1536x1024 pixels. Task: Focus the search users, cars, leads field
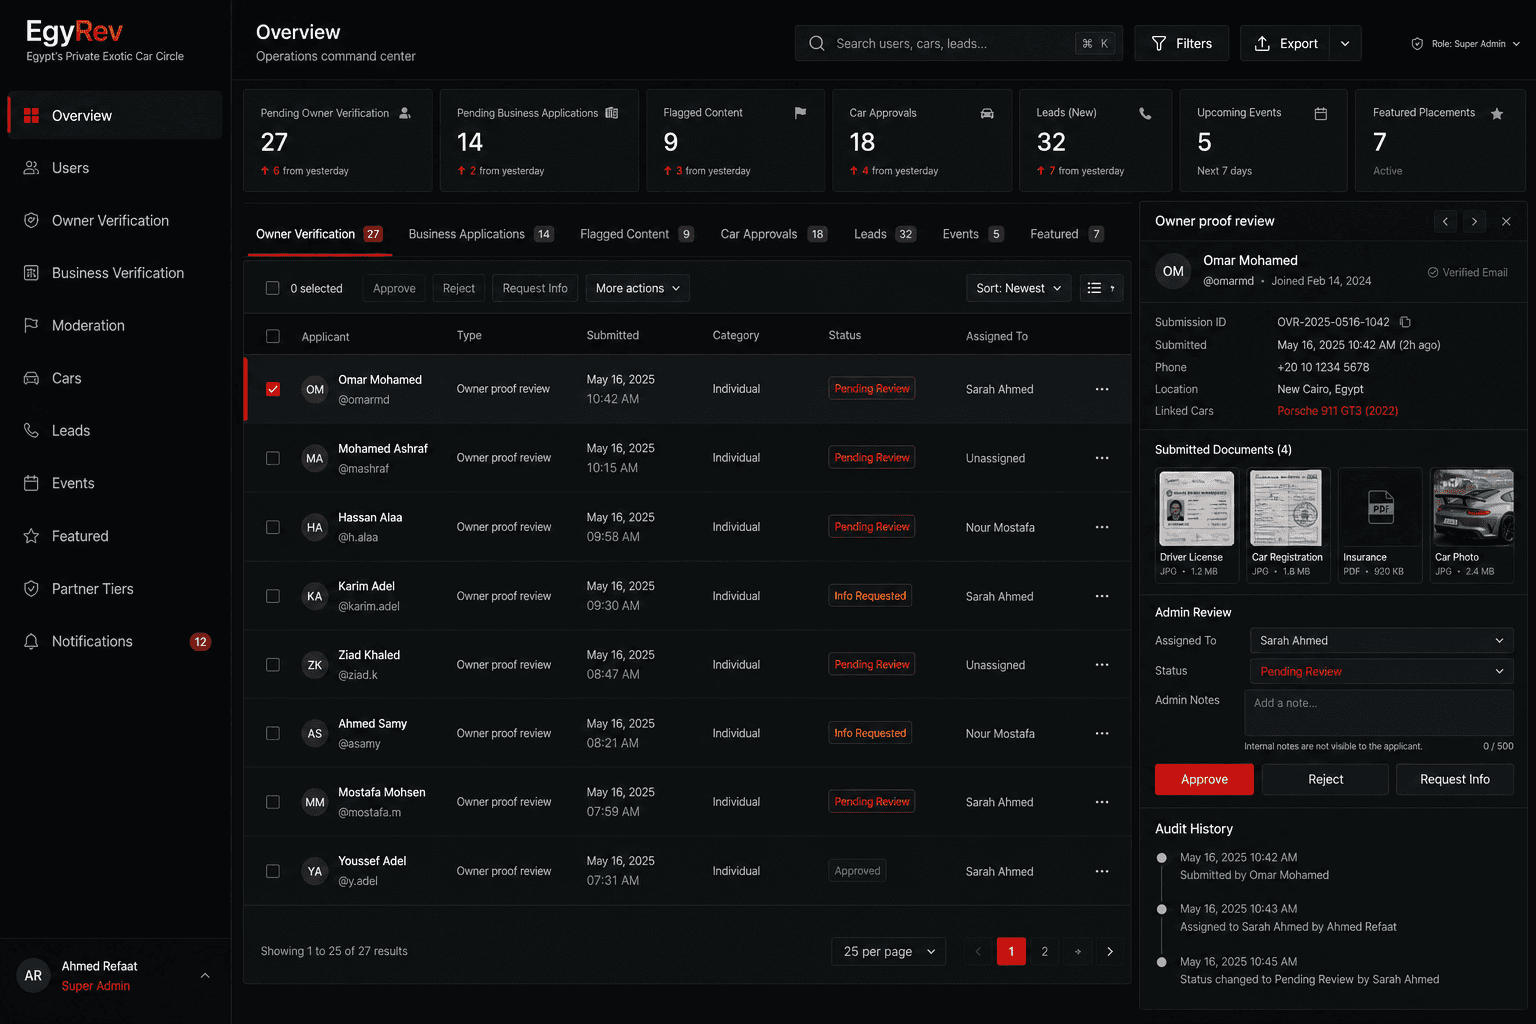pyautogui.click(x=958, y=43)
